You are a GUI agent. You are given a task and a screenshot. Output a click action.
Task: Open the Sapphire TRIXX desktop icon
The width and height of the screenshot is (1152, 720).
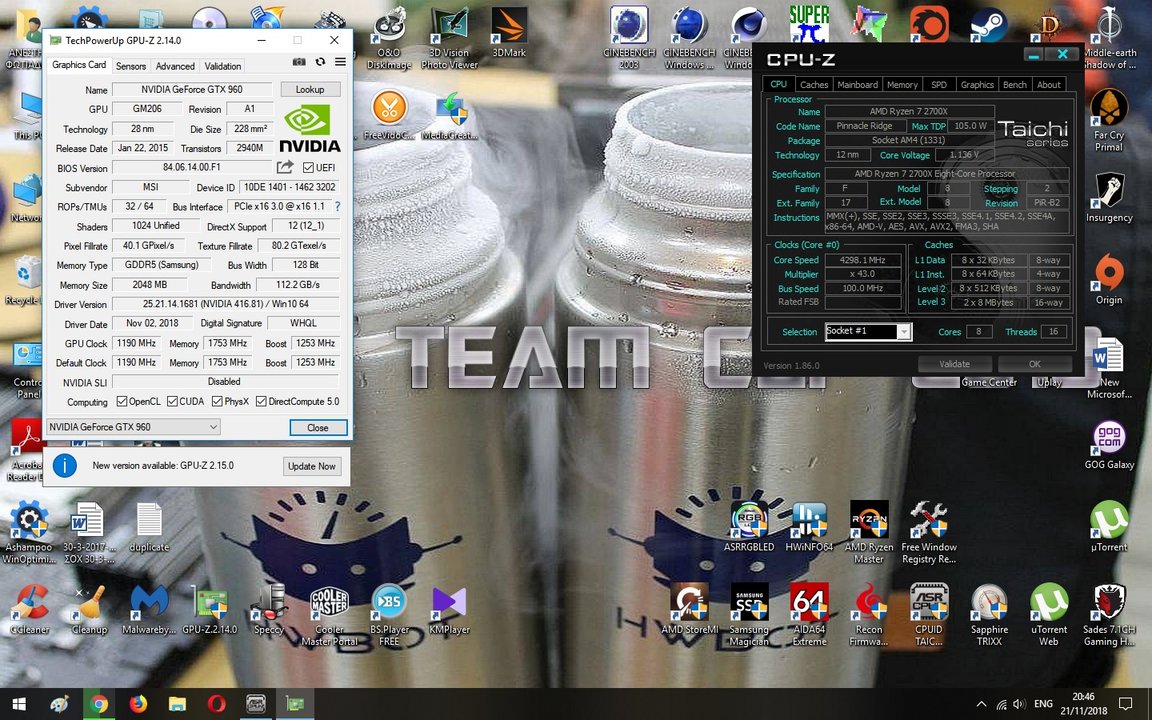[x=989, y=614]
